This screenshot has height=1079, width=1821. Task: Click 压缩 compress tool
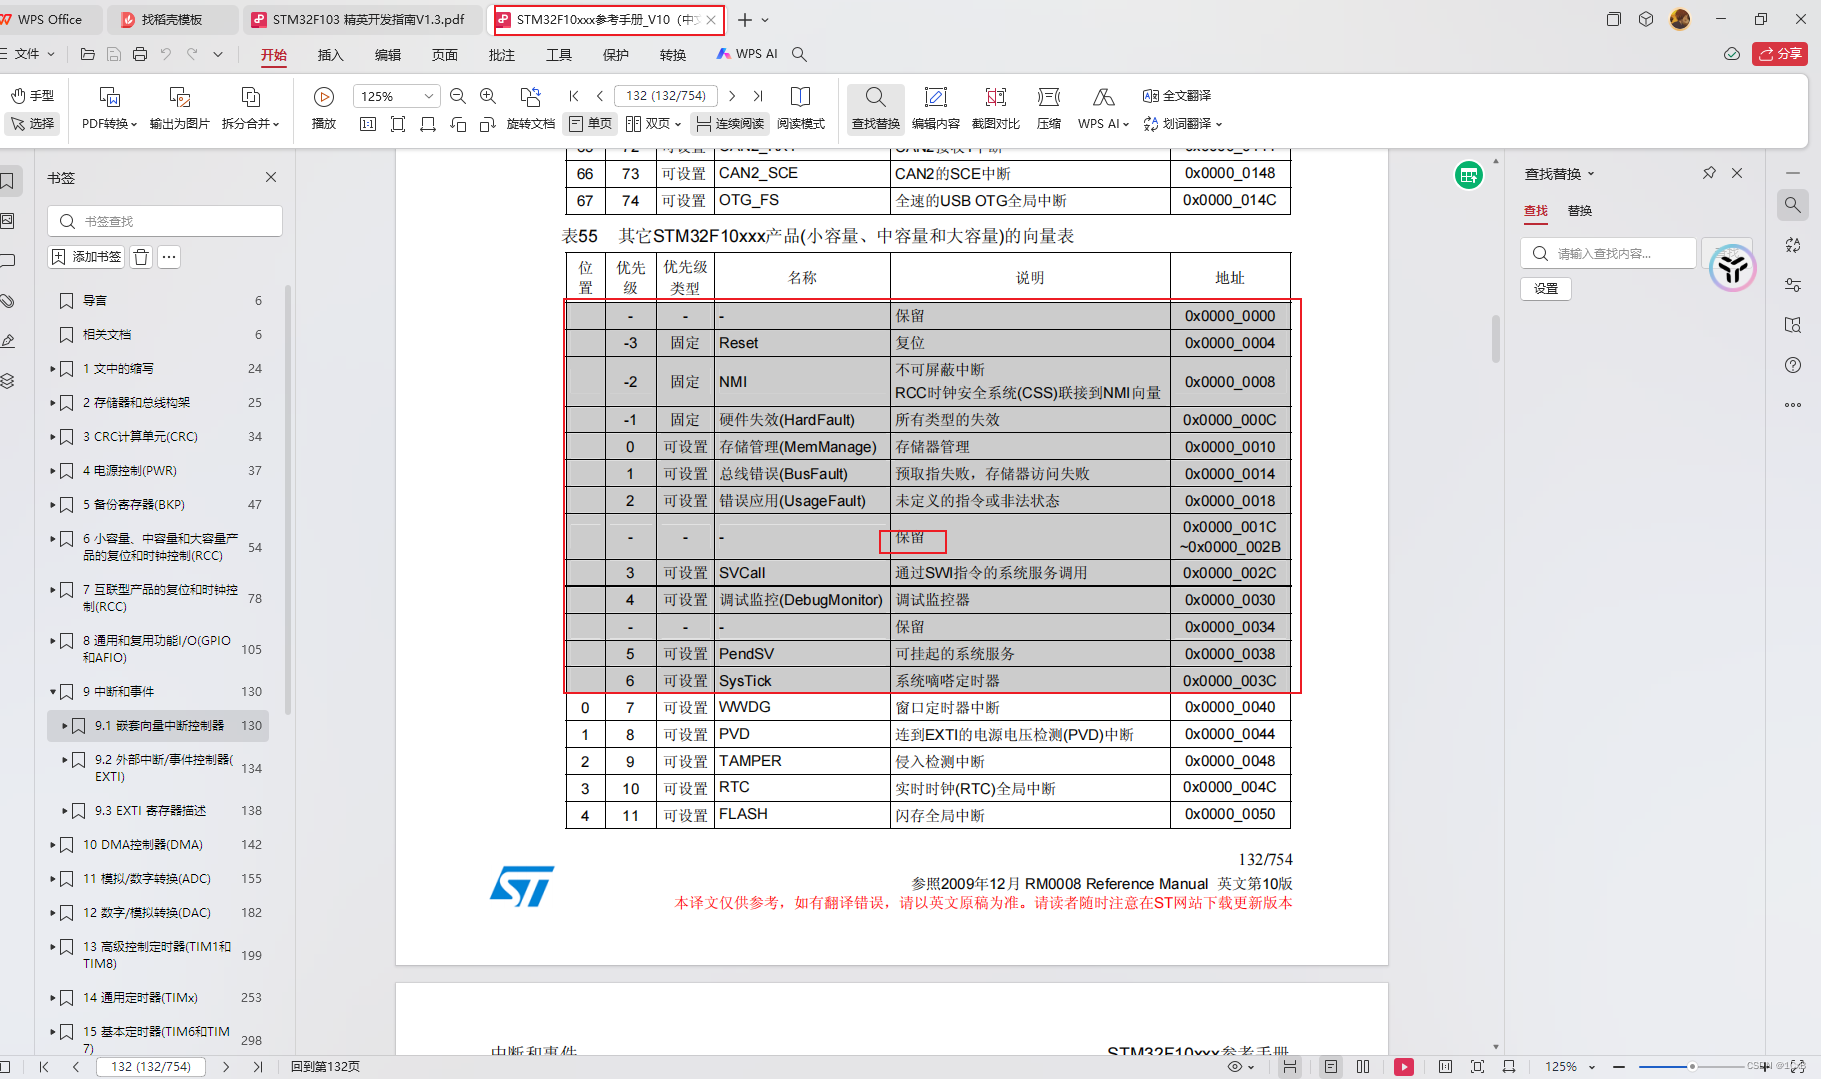[x=1049, y=109]
